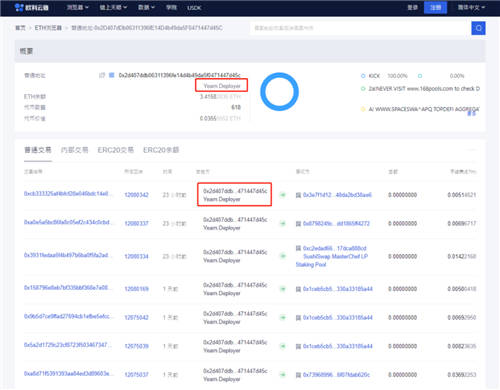Viewport: 500px width, 390px height.
Task: Click green arrow icon in block 12080169 row
Action: point(283,289)
